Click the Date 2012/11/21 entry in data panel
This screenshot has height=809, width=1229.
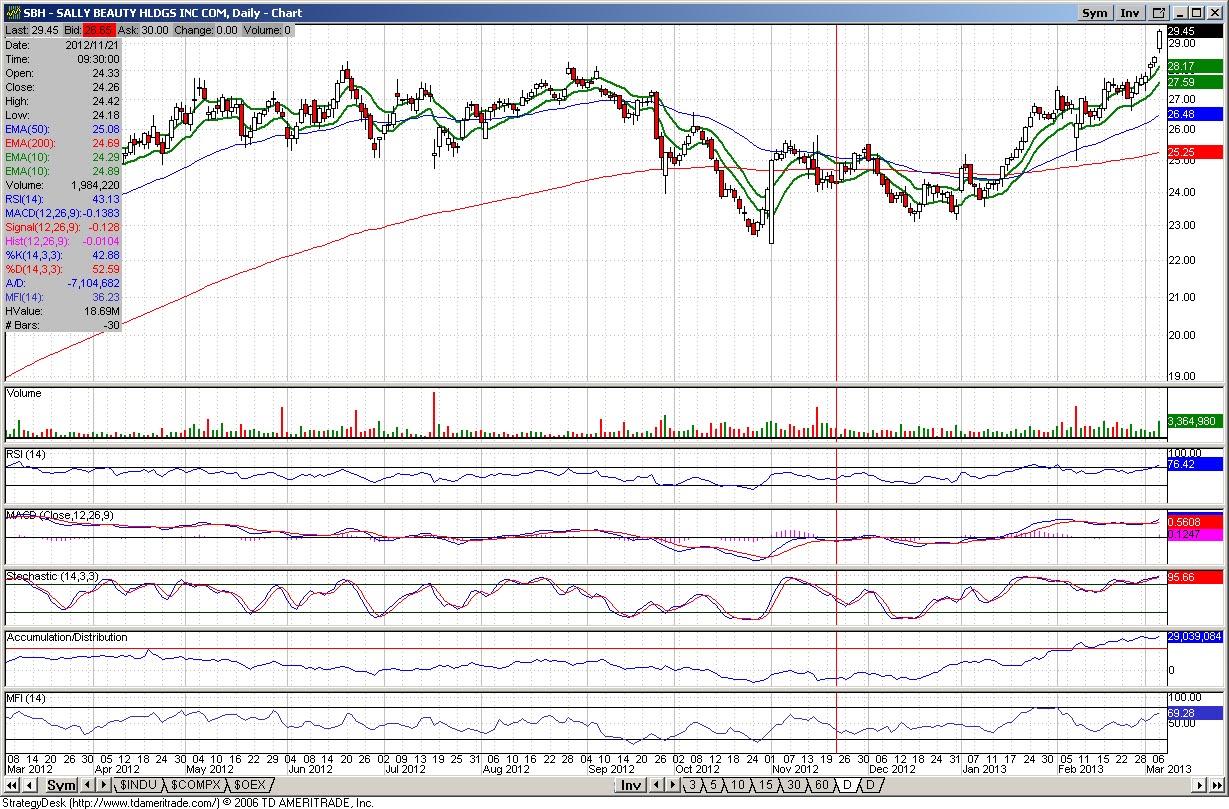click(x=63, y=45)
